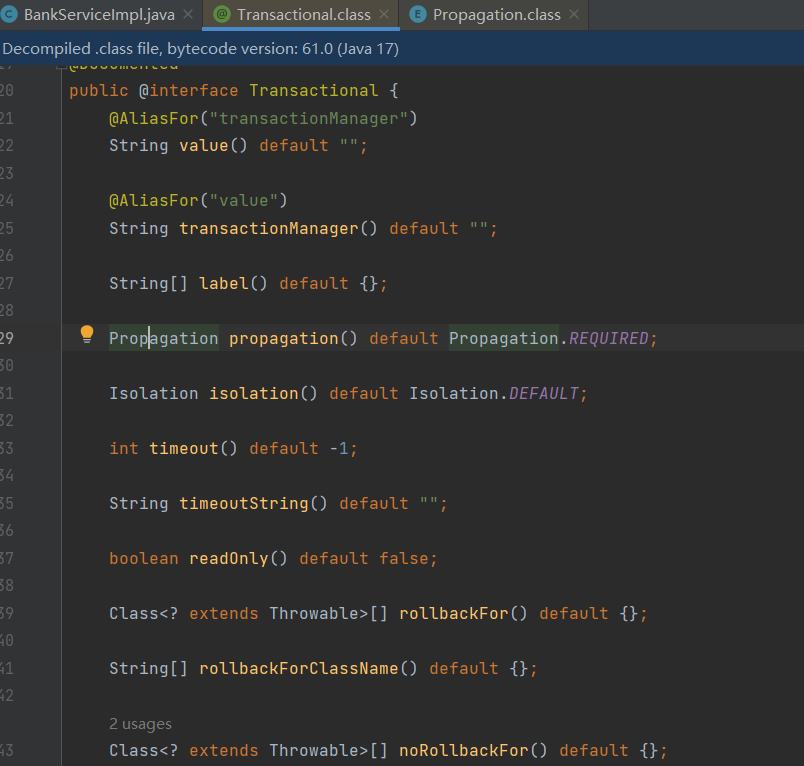804x766 pixels.
Task: Click the REQUIRED enum constant
Action: (608, 339)
